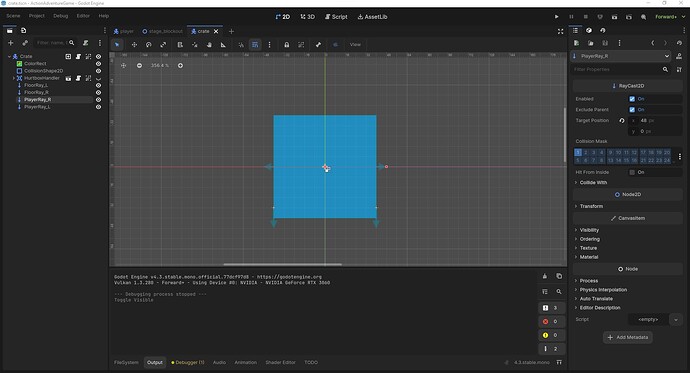Screen dimensions: 690x373
Task: Add a new child node with plus icon
Action: click(x=11, y=43)
